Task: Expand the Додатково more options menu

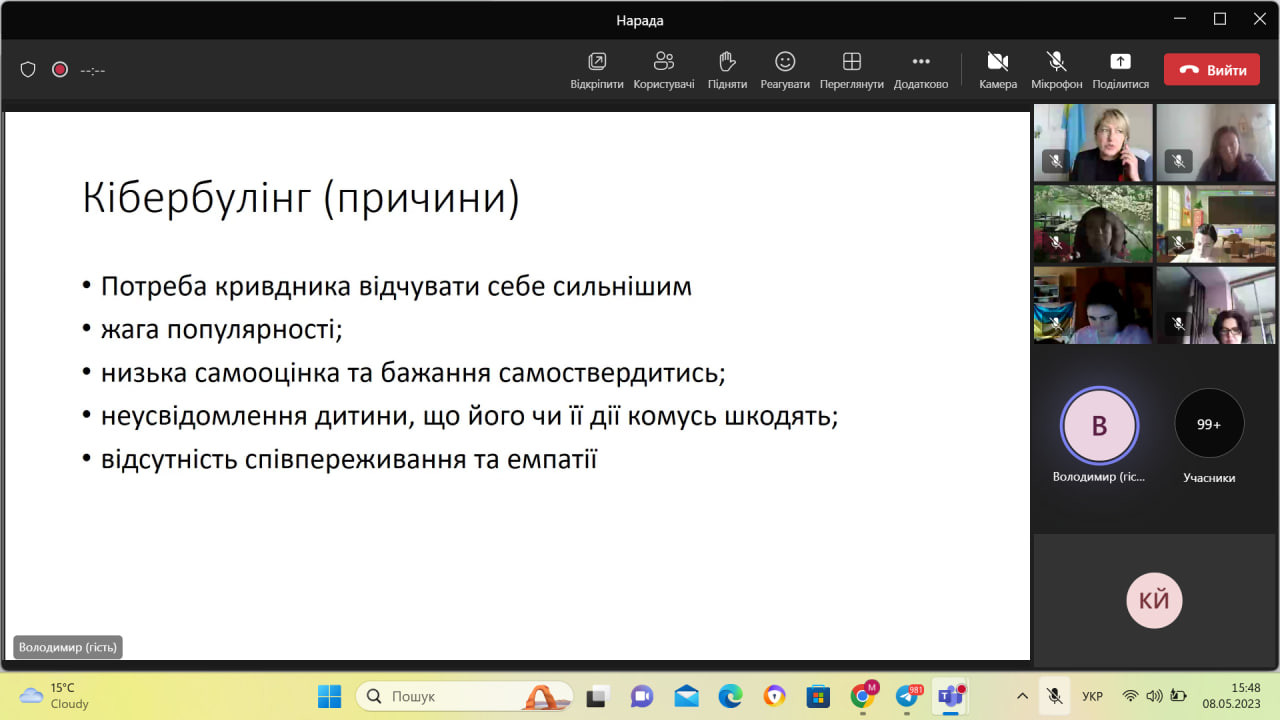Action: click(x=920, y=69)
